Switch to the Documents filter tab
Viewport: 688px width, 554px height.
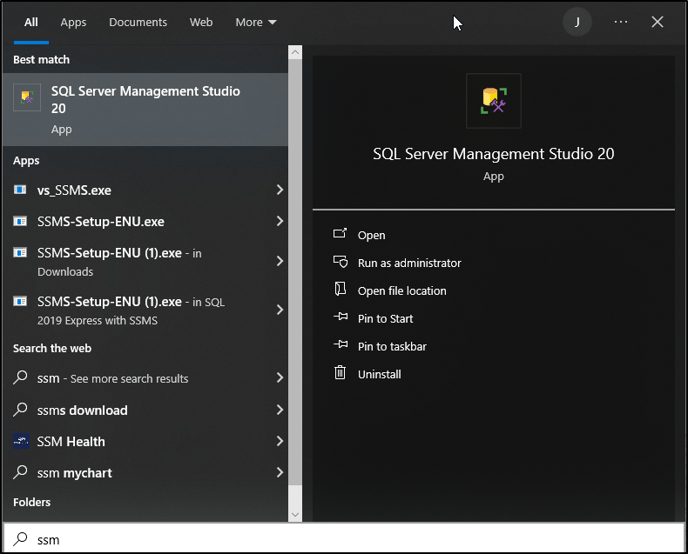[x=138, y=22]
